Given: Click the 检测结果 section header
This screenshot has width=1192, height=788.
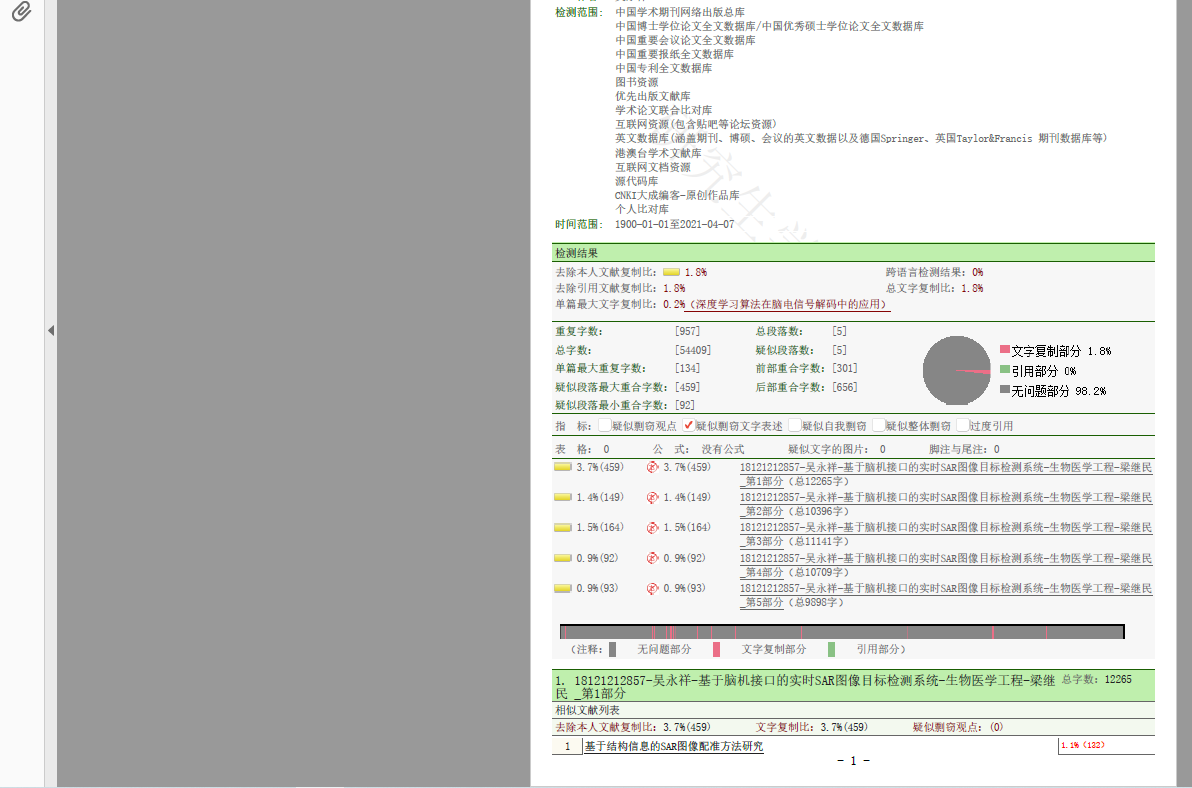Looking at the screenshot, I should point(853,253).
